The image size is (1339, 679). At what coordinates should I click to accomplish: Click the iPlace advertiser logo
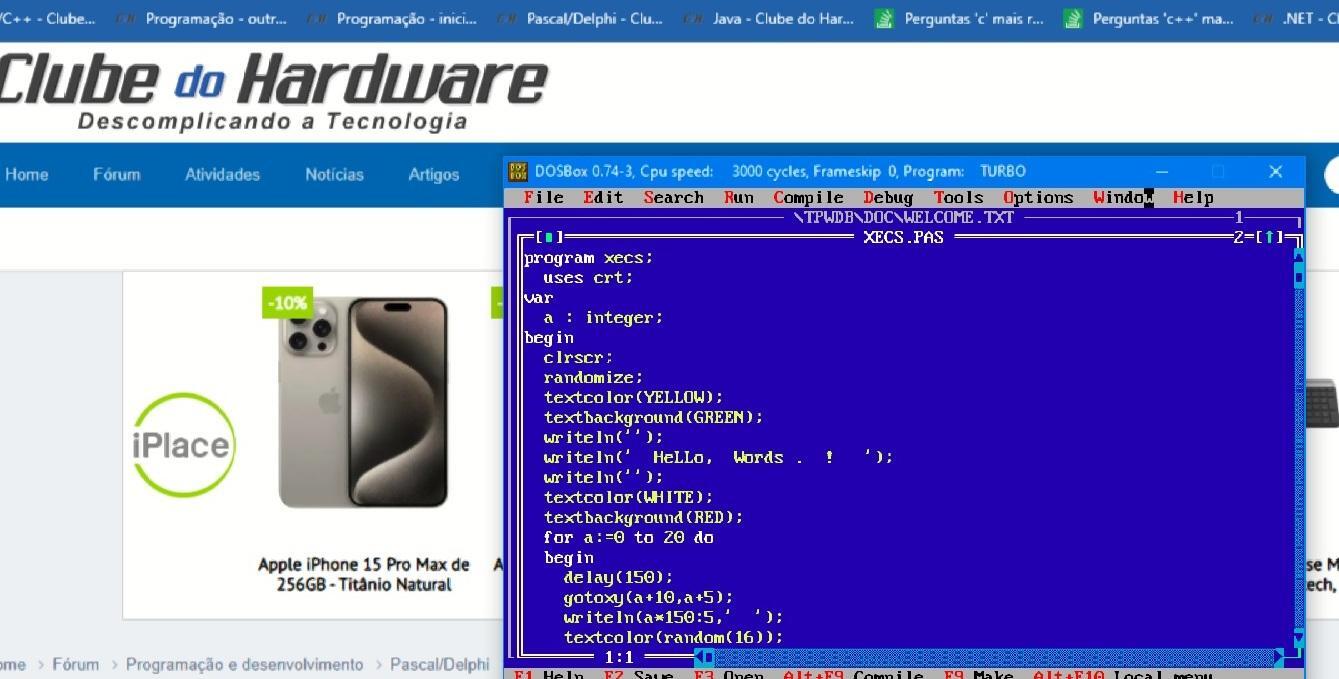[182, 445]
